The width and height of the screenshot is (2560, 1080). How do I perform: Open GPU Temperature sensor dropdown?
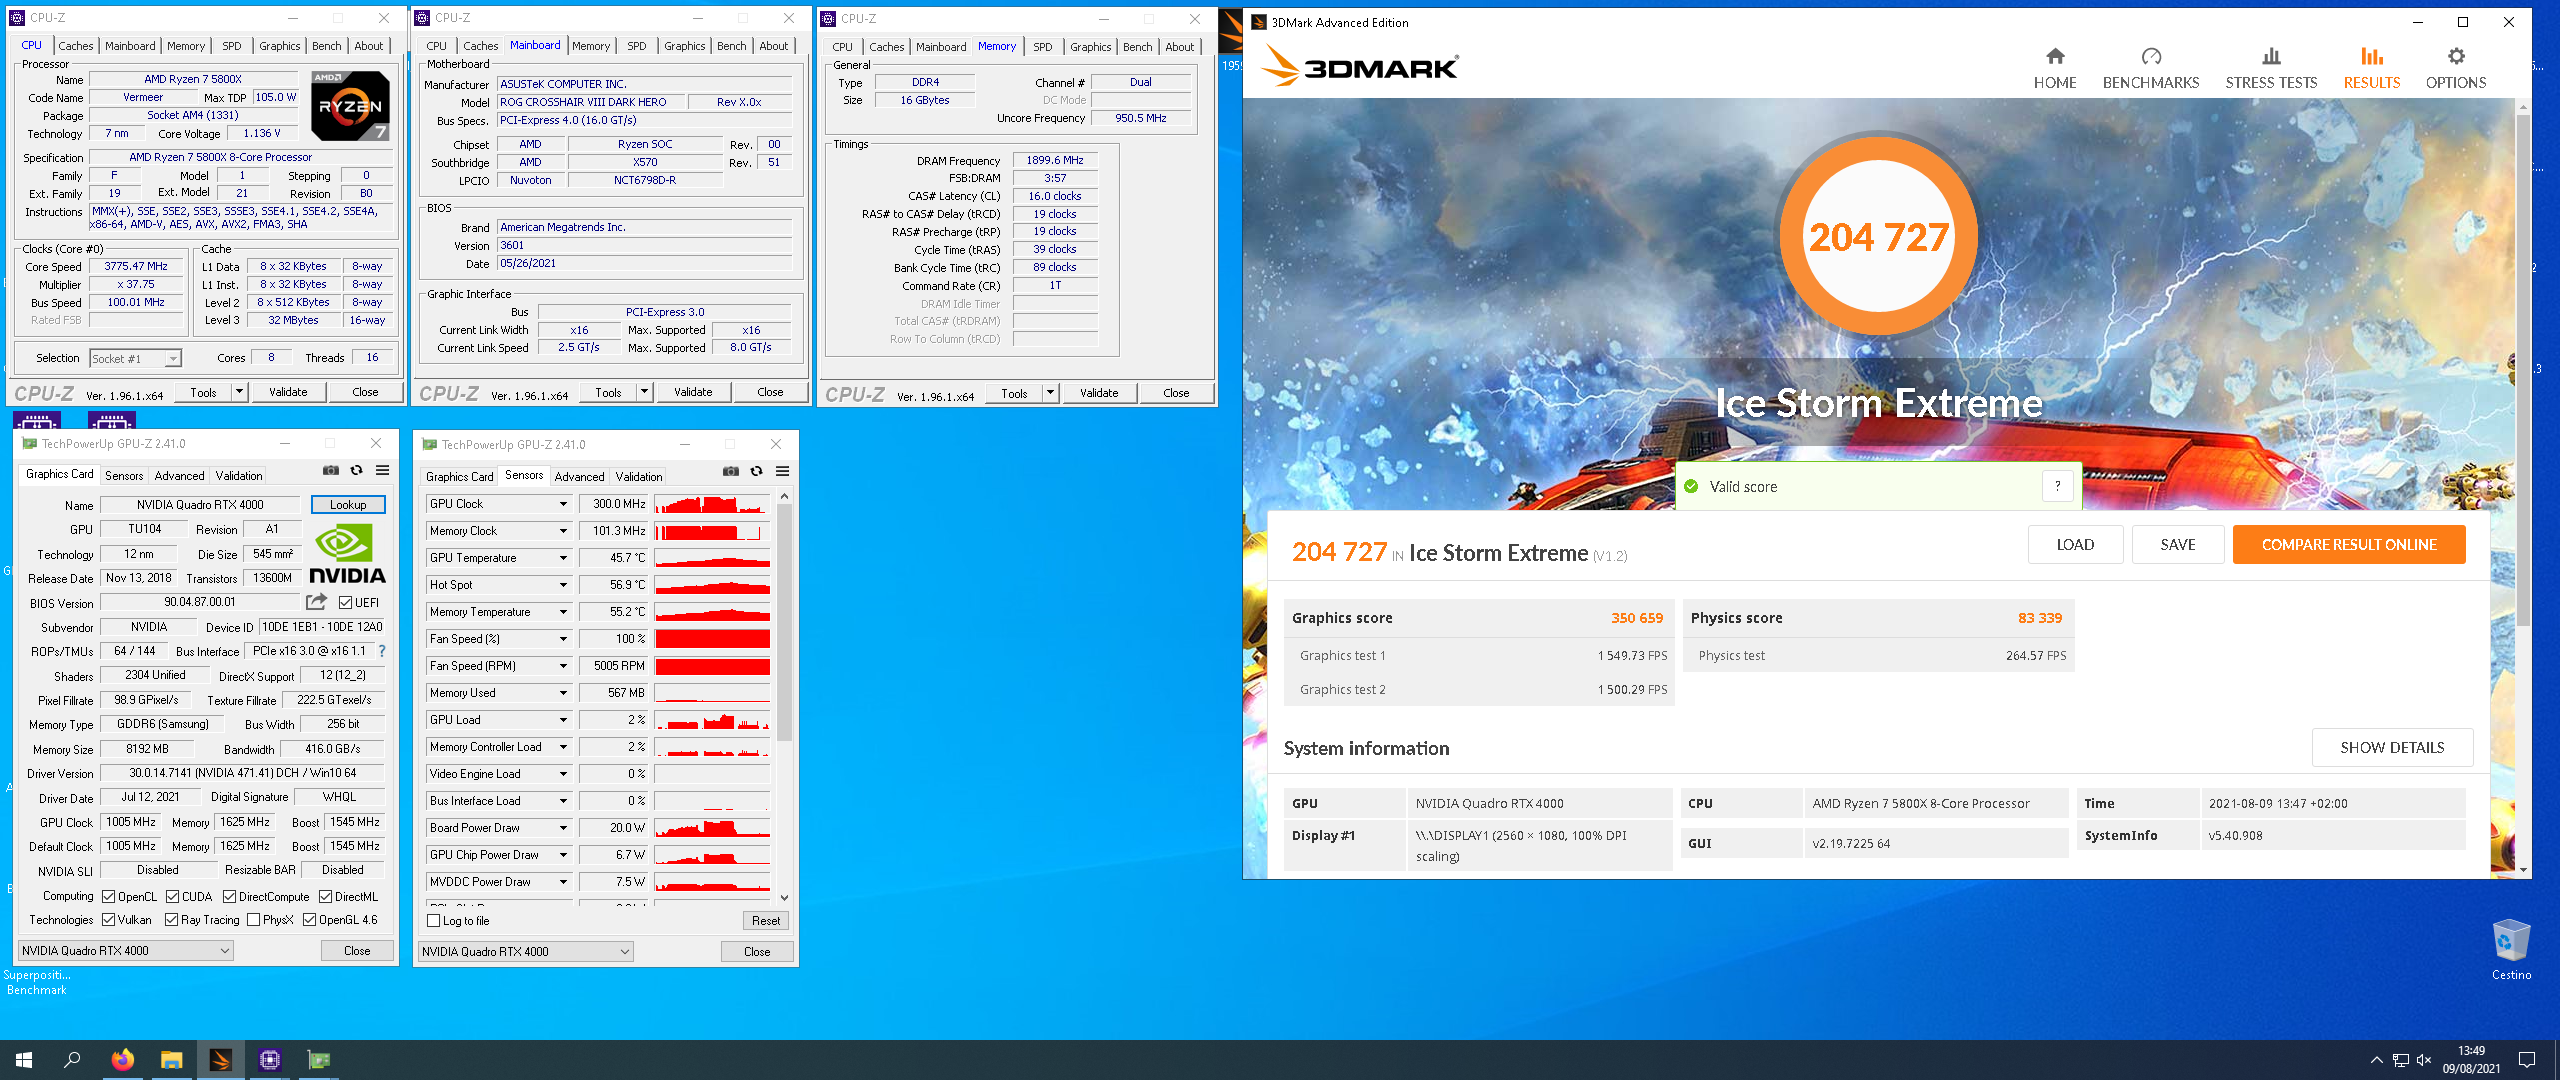(x=563, y=558)
